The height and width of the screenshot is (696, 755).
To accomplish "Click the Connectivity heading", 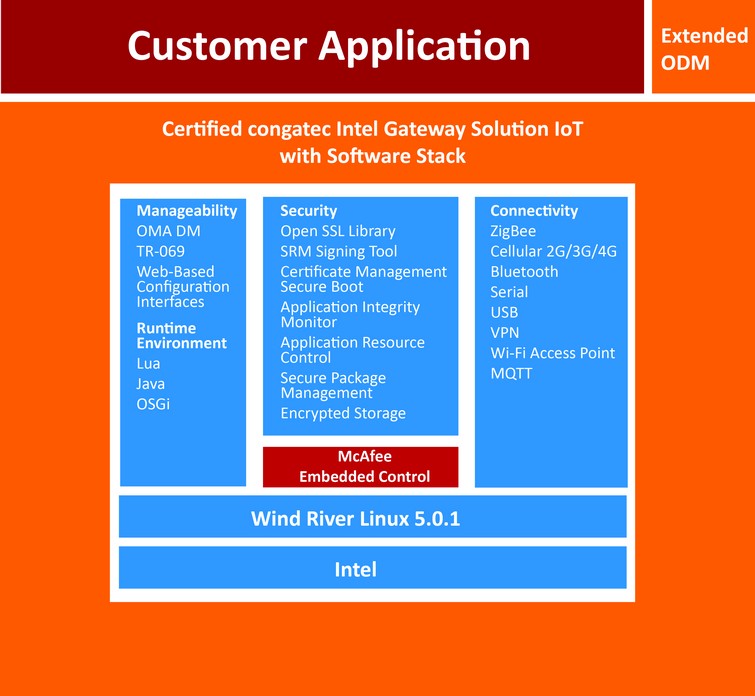I will pos(534,211).
